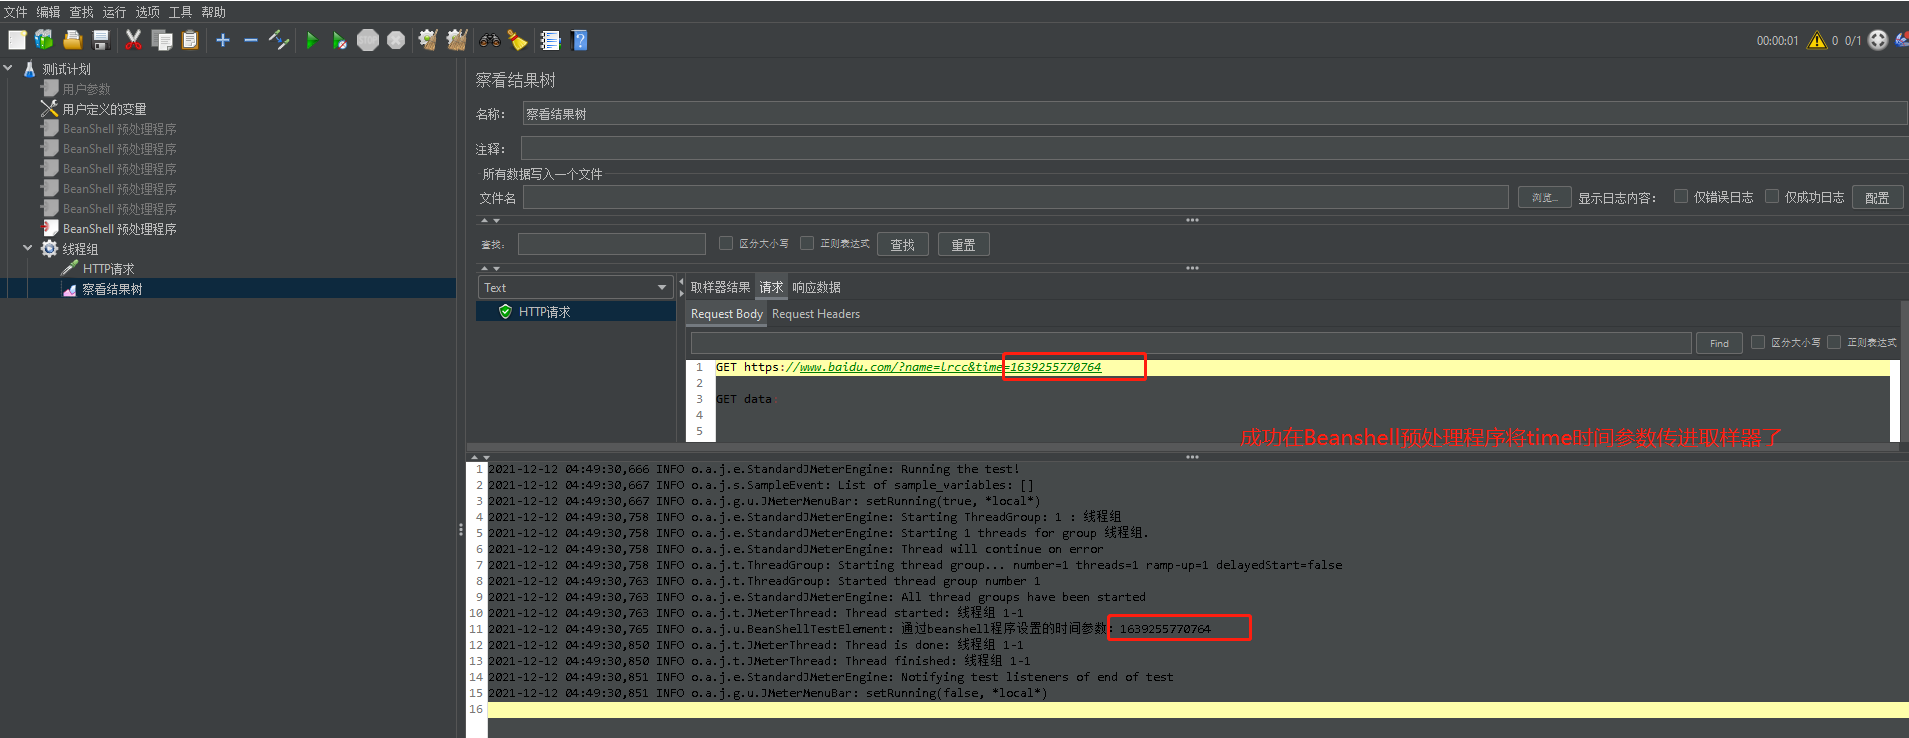Screen dimensions: 1909x738
Task: Click the Shutdown threads icon
Action: pyautogui.click(x=396, y=40)
